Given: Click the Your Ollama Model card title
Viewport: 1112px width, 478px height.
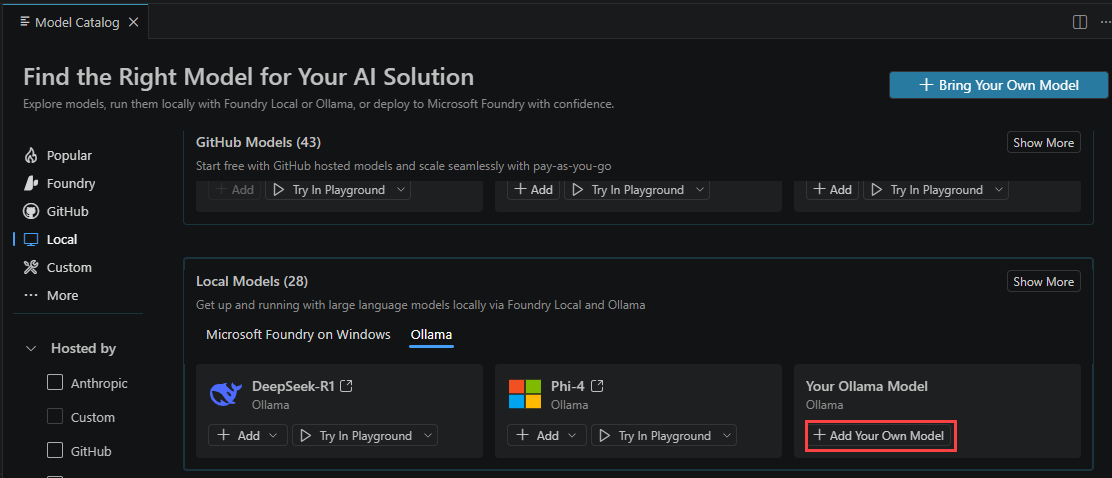Looking at the screenshot, I should coord(867,387).
